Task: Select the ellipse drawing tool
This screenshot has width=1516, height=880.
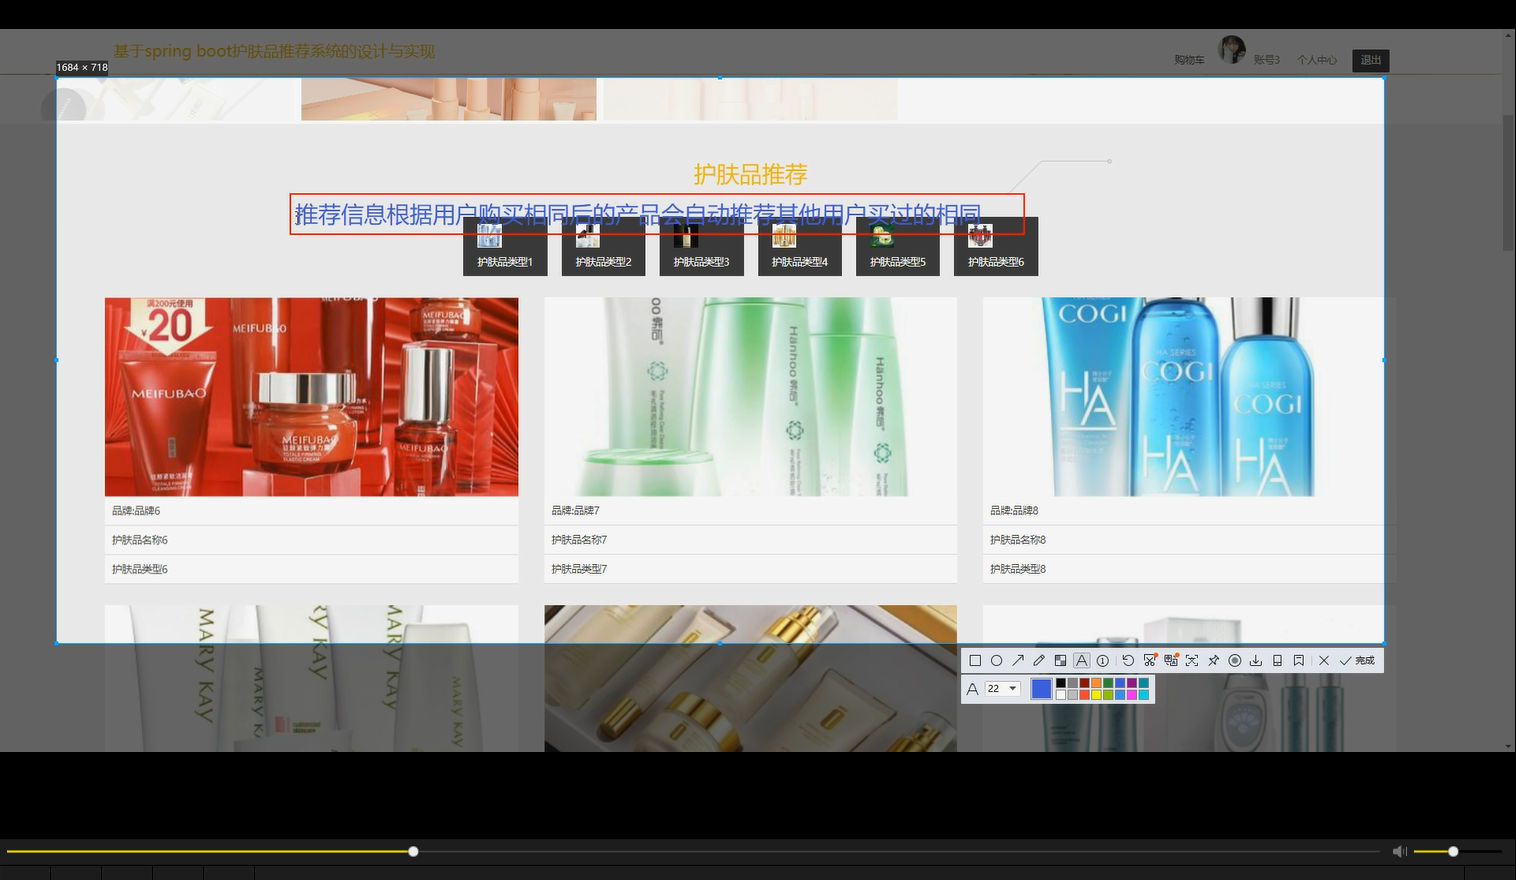Action: click(996, 660)
